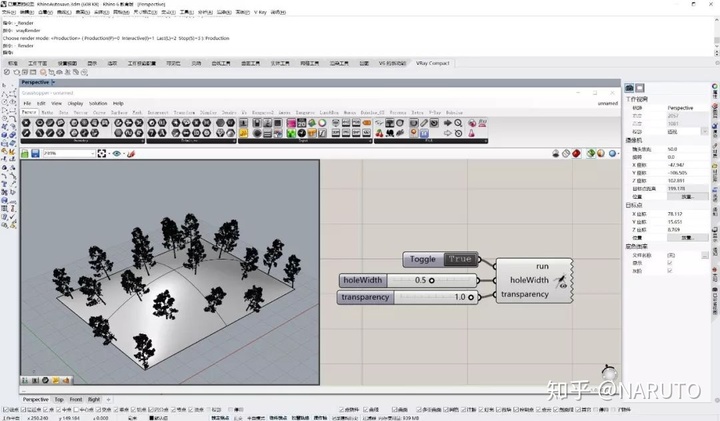Open the Grasshopper Solution menu

coord(98,103)
